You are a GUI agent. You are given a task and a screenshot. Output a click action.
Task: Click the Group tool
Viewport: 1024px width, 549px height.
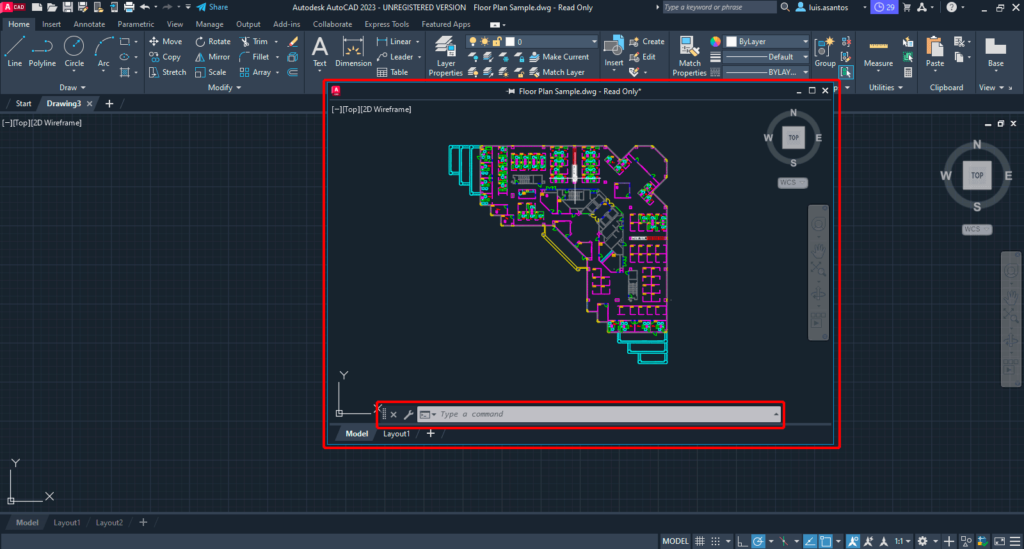point(825,52)
